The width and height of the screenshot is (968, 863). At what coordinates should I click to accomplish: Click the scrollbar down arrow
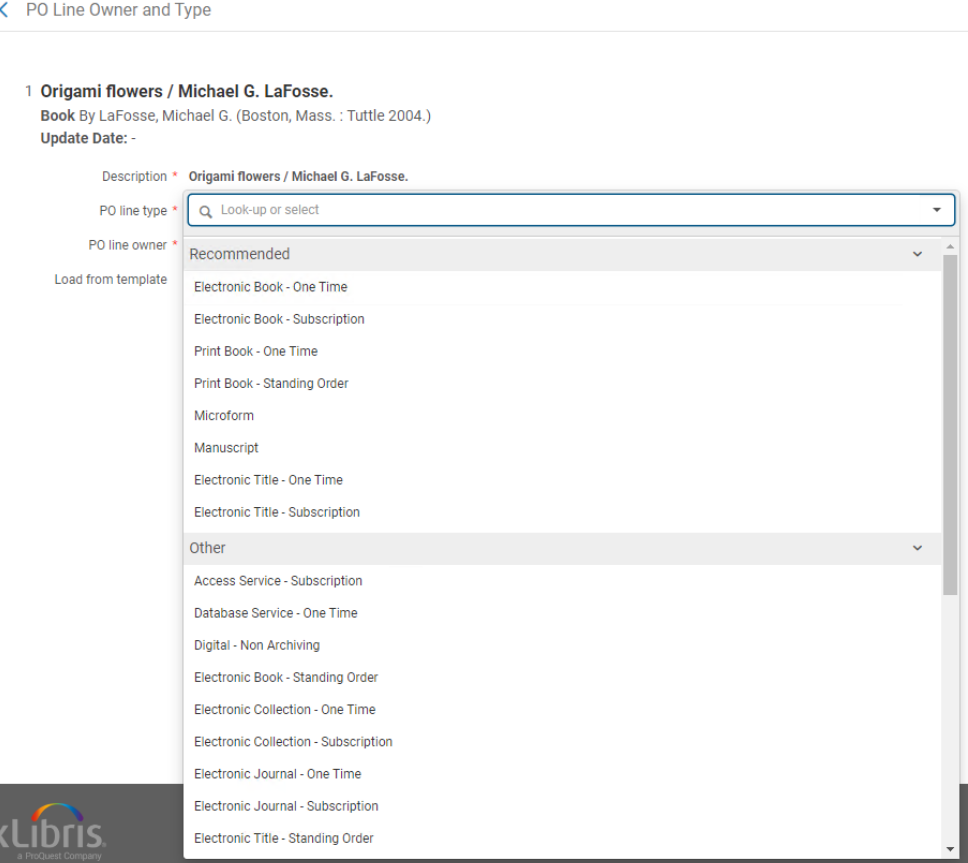(949, 849)
